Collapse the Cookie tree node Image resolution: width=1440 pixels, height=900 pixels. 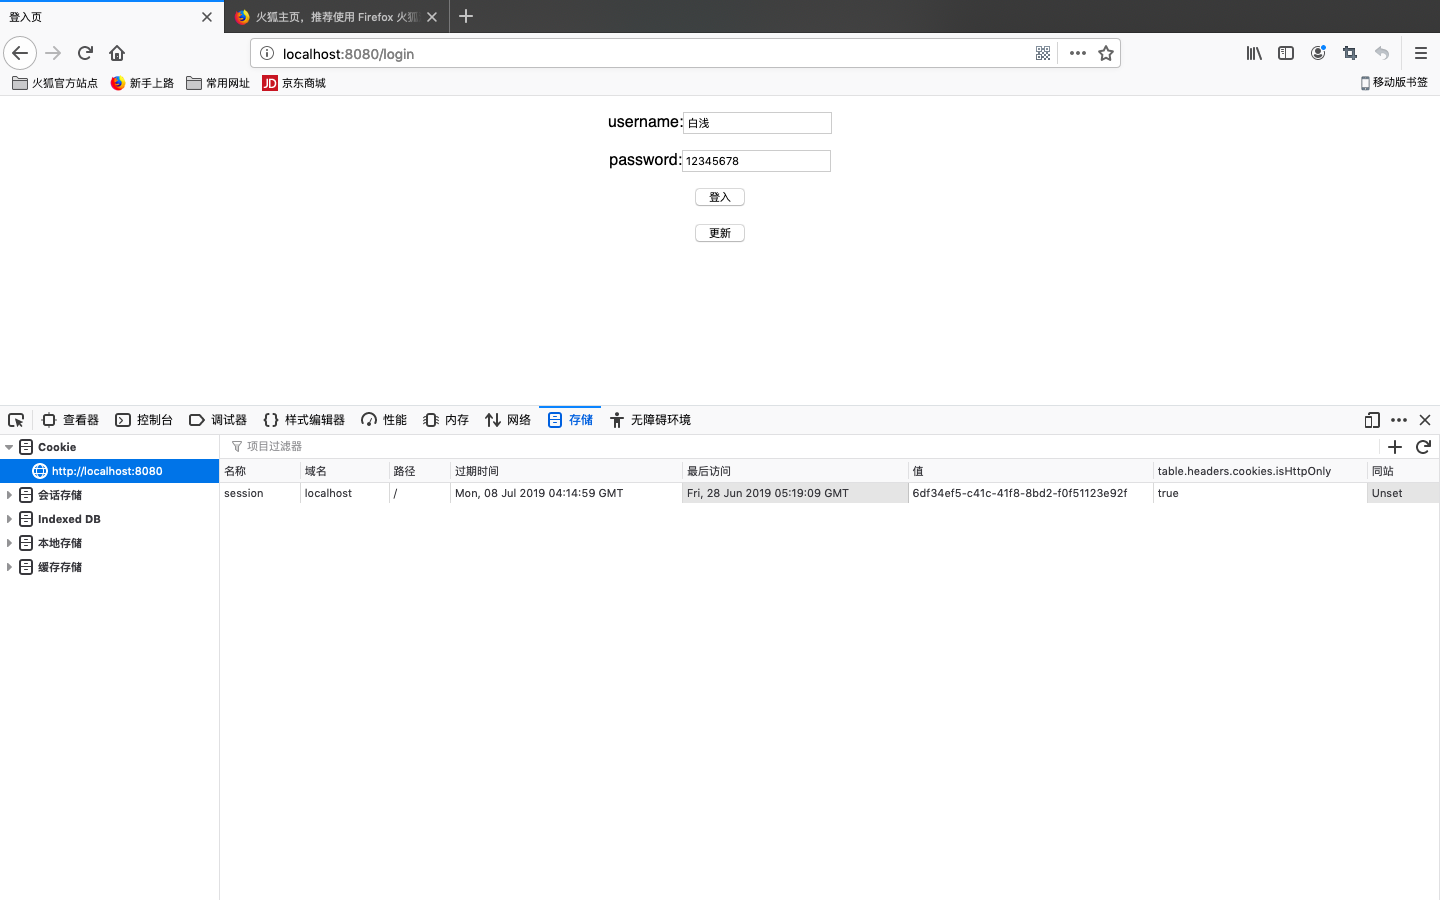[9, 447]
